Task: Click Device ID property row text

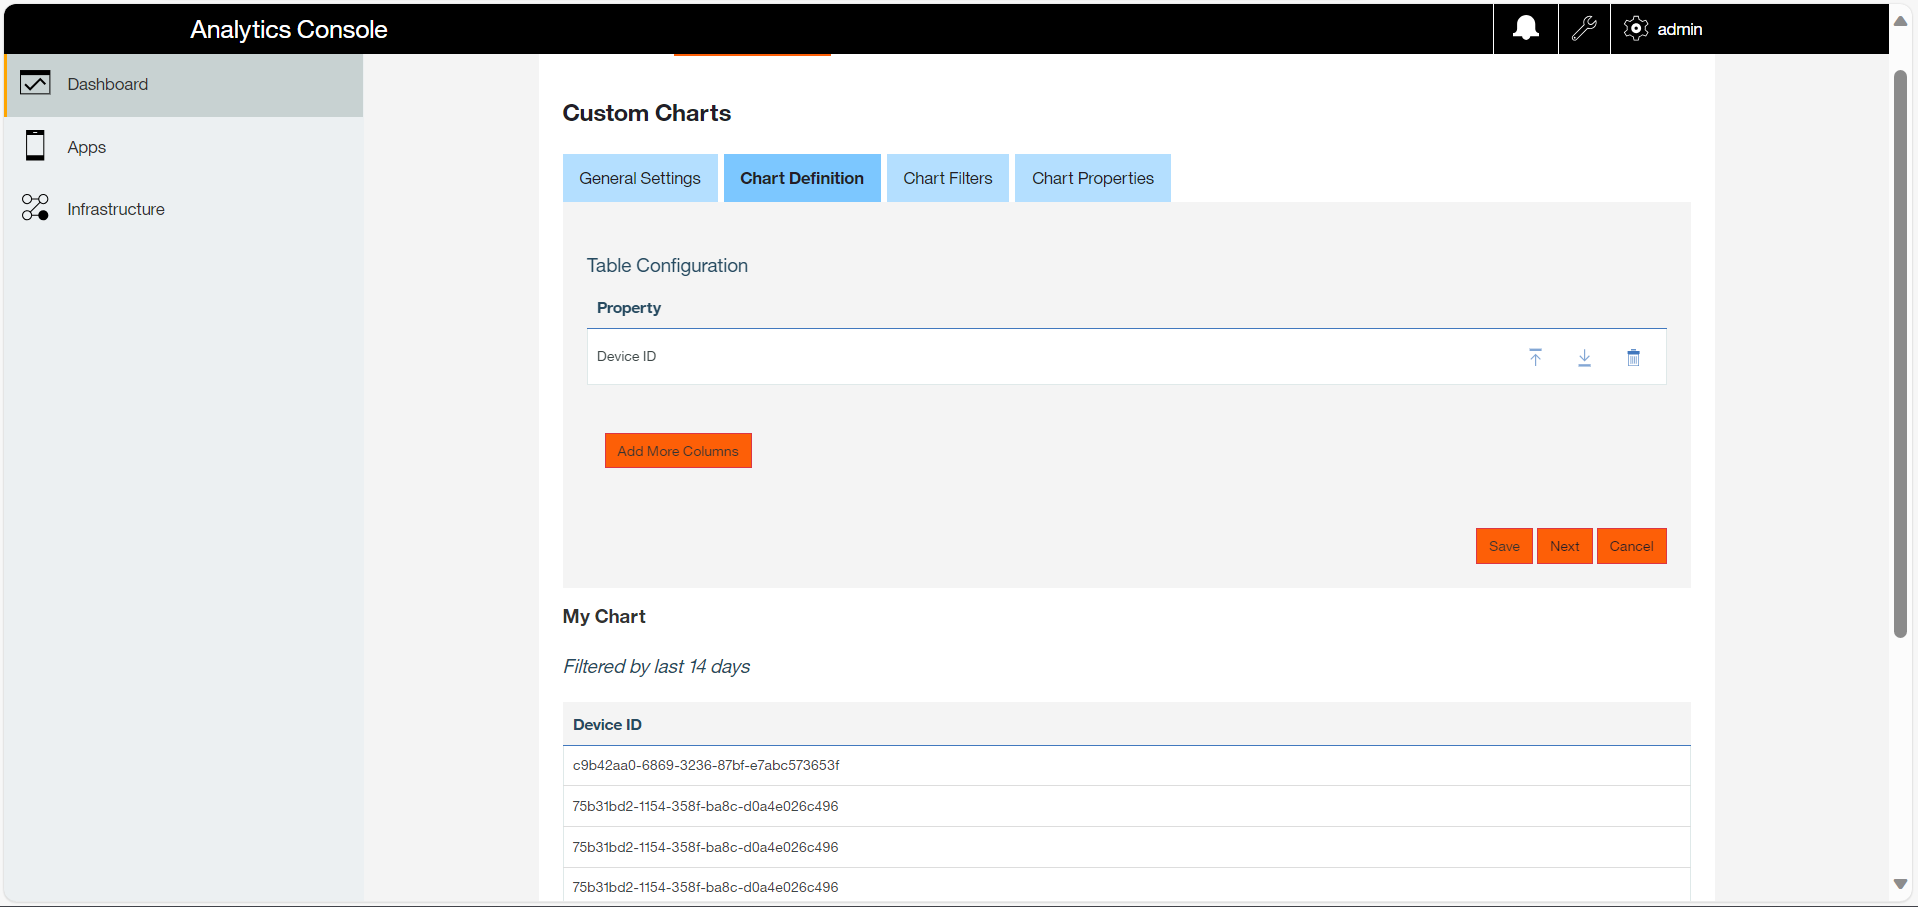Action: click(626, 357)
